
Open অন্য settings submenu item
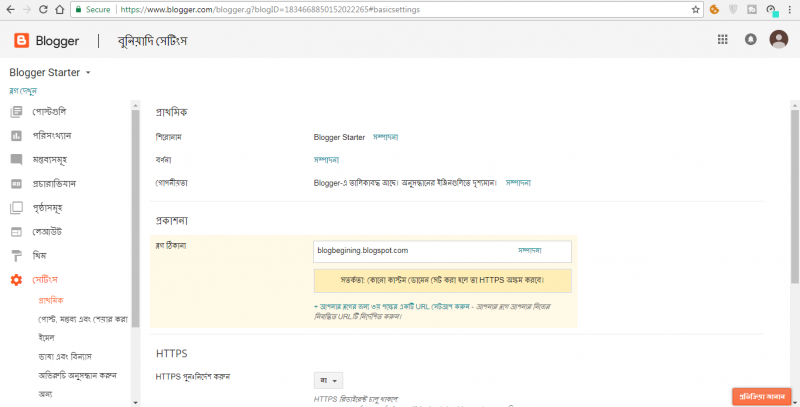pyautogui.click(x=45, y=394)
